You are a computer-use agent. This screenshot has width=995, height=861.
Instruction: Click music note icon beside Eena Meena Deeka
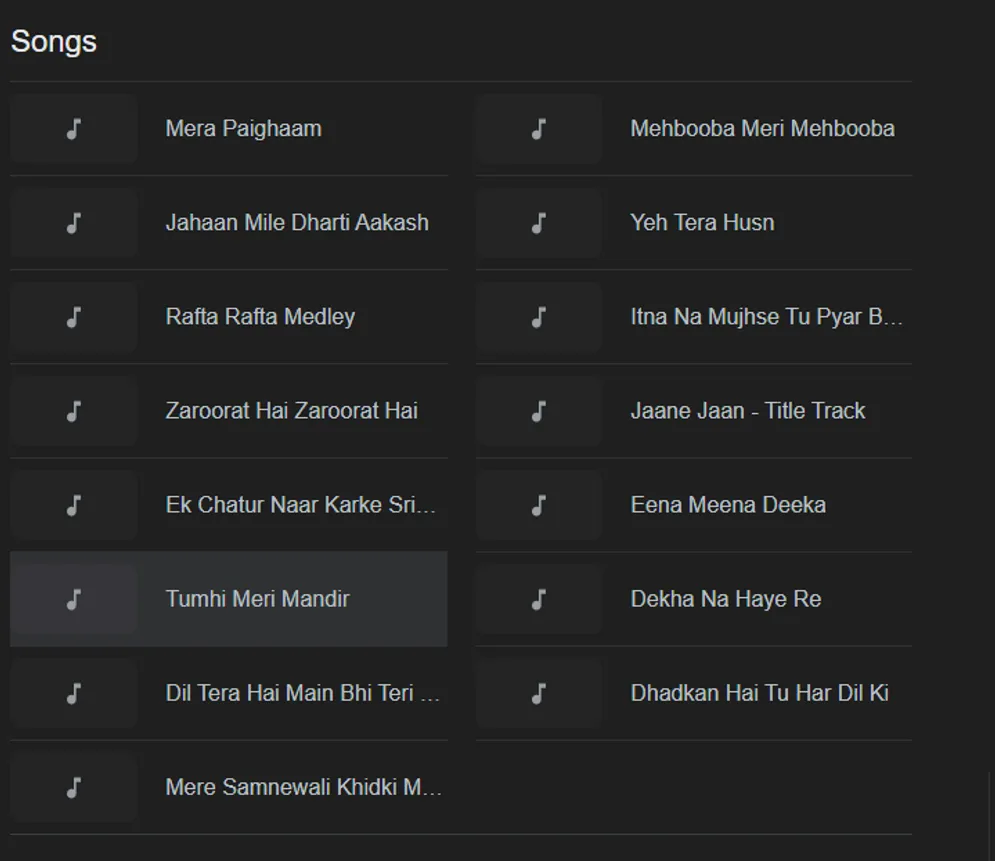click(538, 505)
